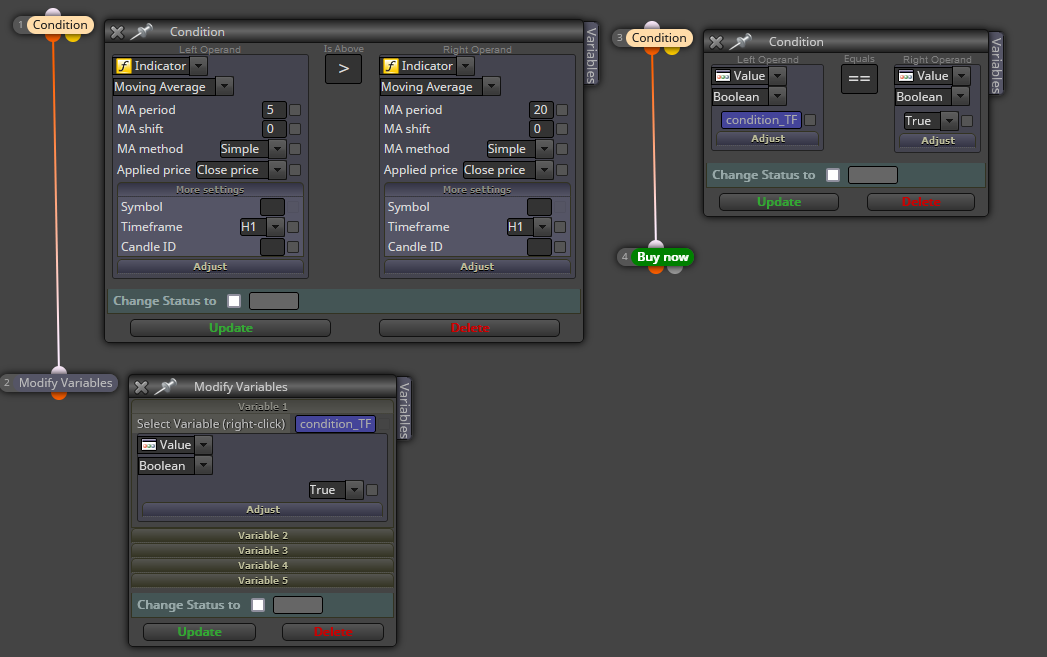Viewport: 1047px width, 657px height.
Task: Click the left operand Symbol input field
Action: click(x=272, y=207)
